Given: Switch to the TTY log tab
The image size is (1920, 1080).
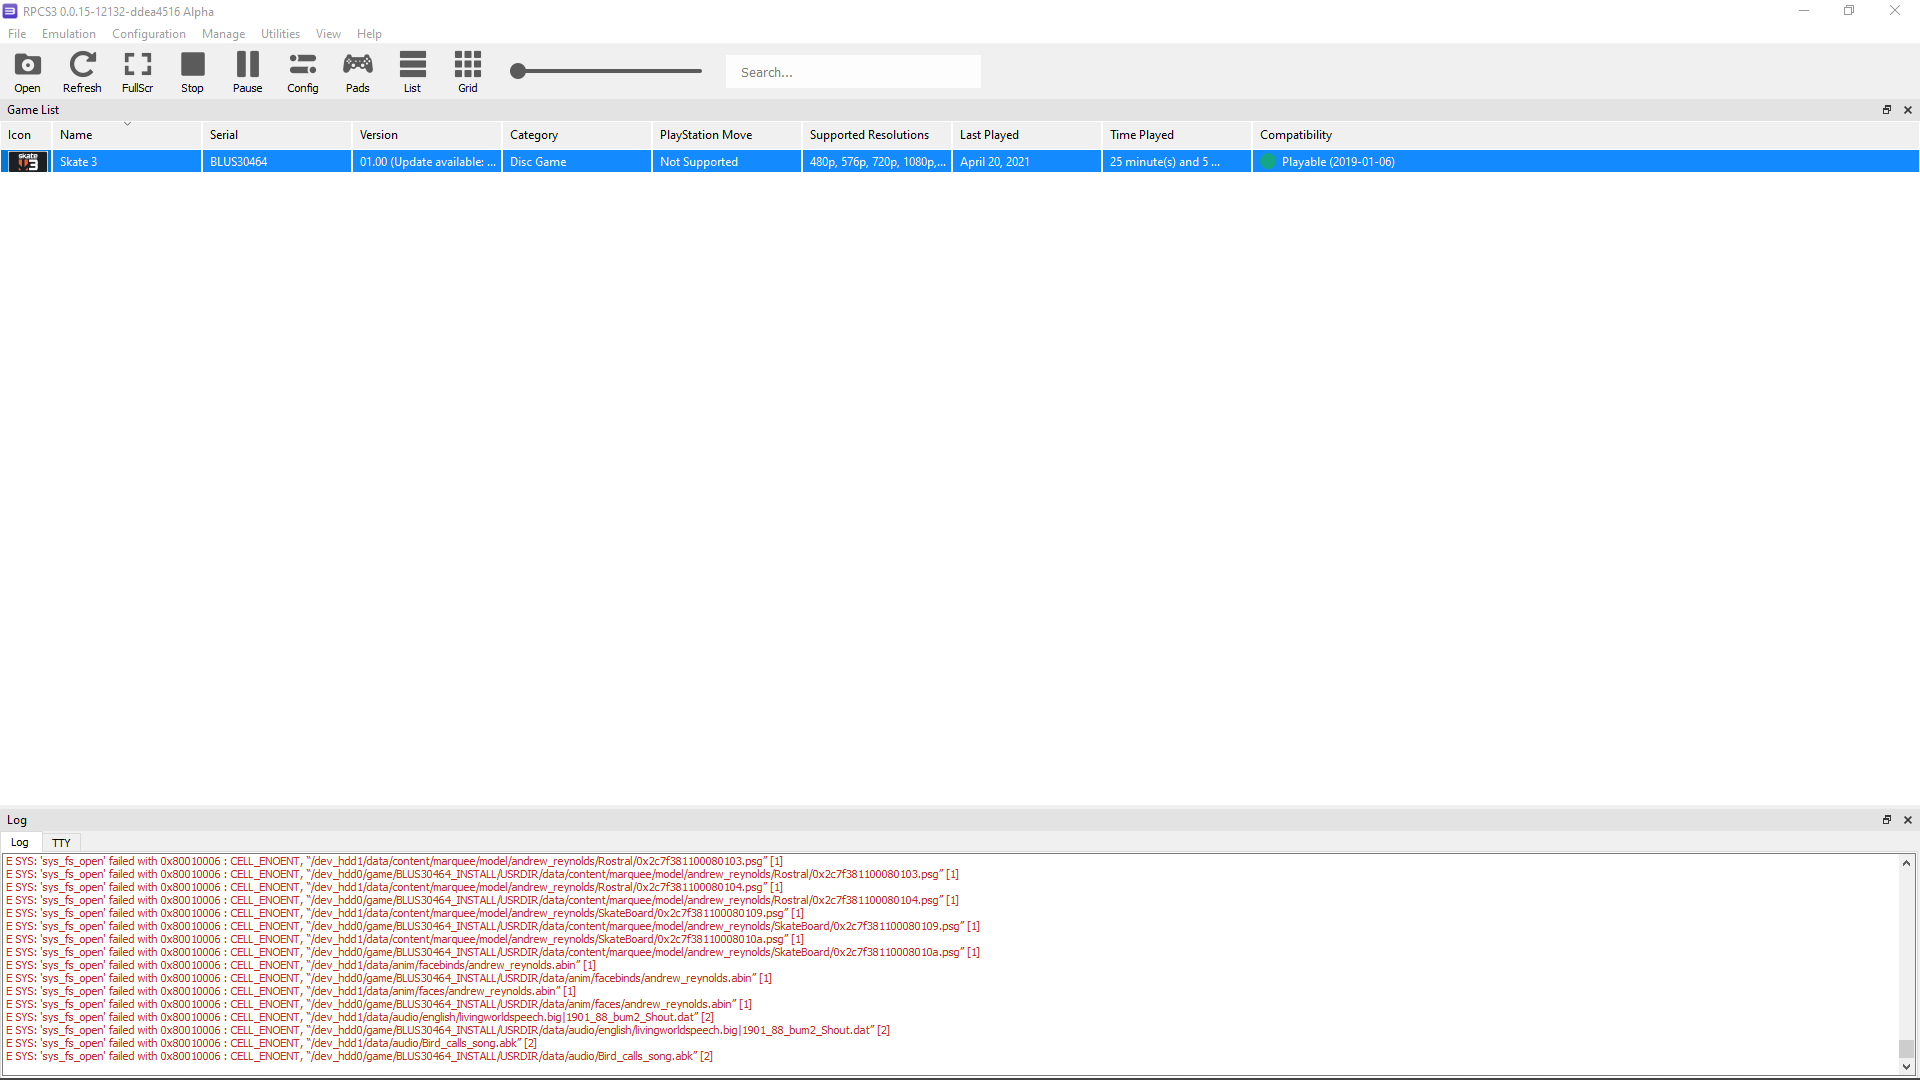Looking at the screenshot, I should coord(61,843).
